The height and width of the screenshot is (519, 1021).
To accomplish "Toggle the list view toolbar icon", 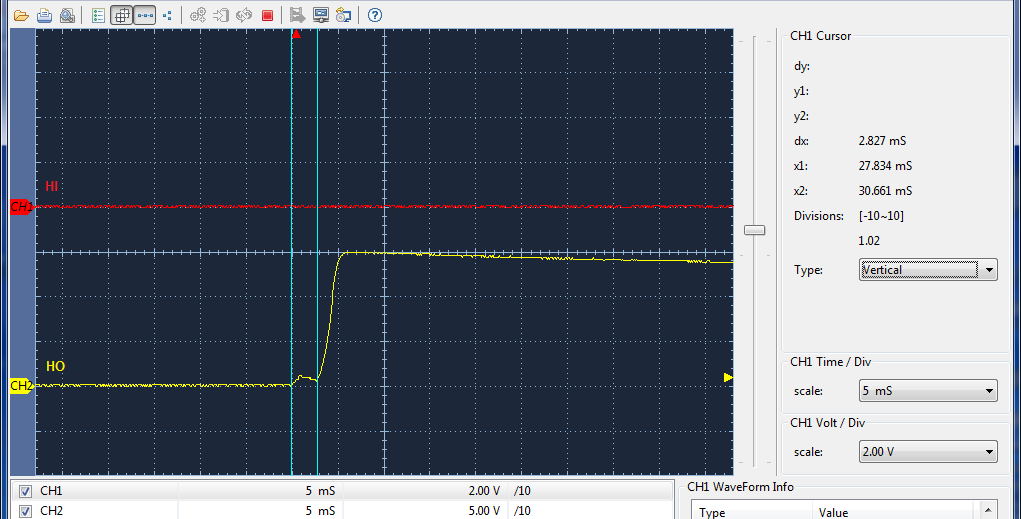I will coord(98,15).
